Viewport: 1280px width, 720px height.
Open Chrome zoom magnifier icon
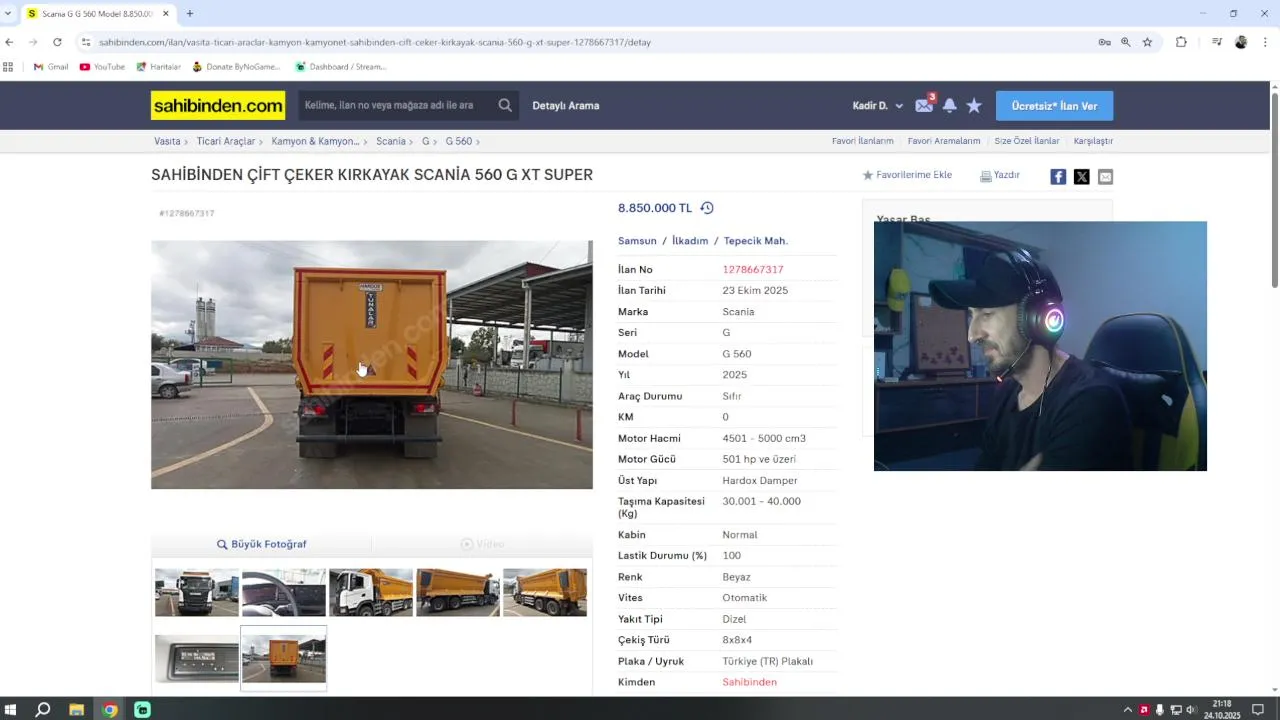[x=1126, y=42]
